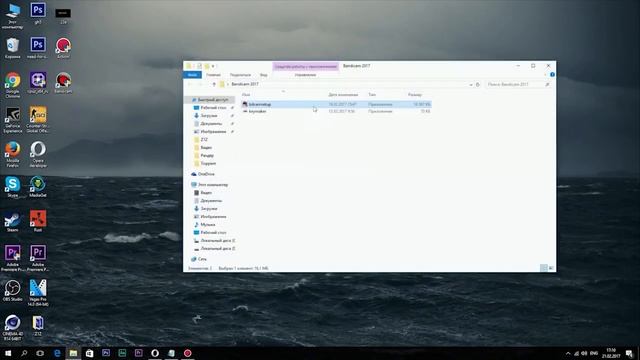Expand the Explorer ribbon chevron

[545, 75]
